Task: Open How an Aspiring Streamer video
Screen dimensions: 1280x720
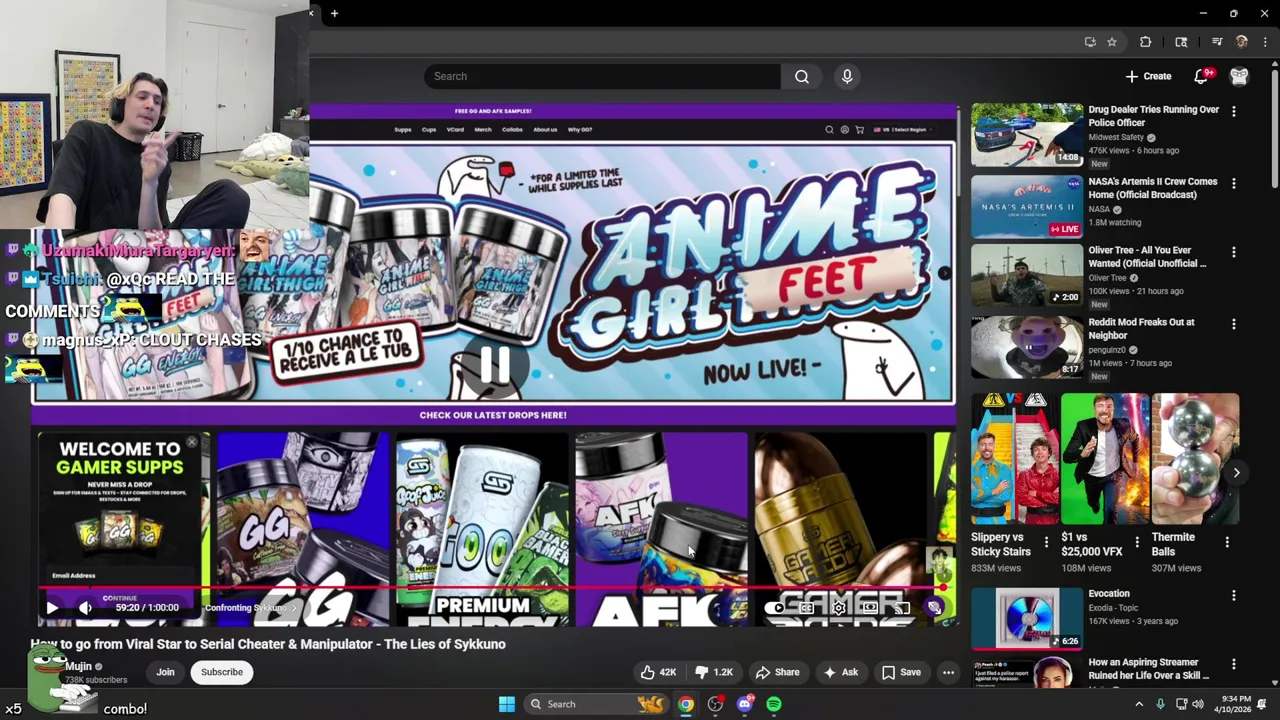Action: click(x=1026, y=673)
